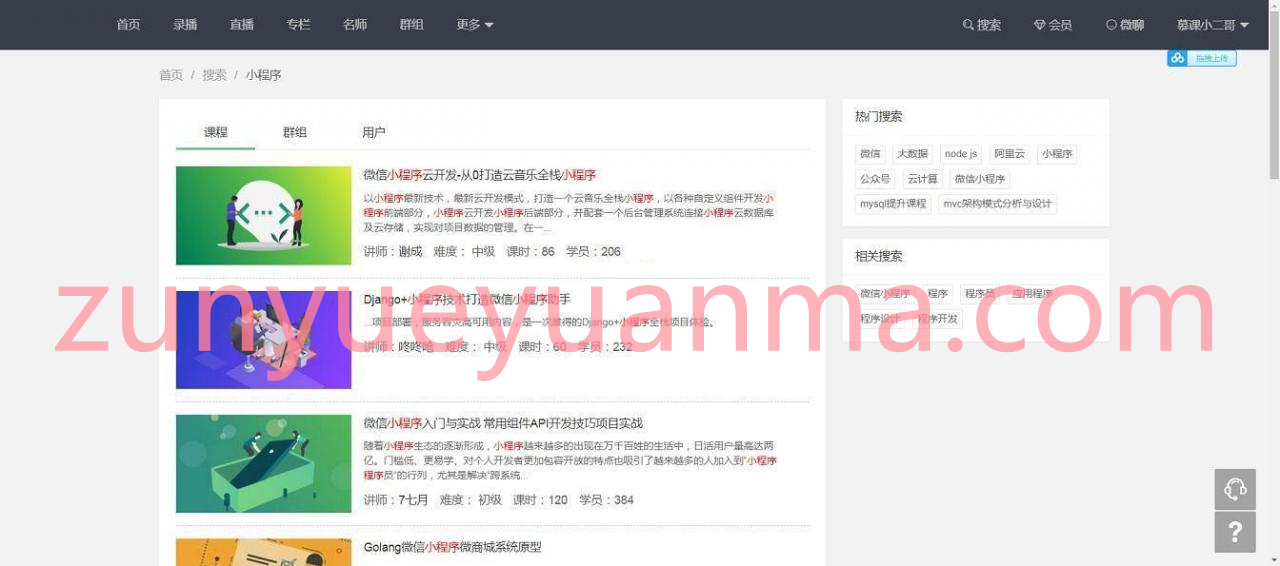1280x566 pixels.
Task: Go to 首页 in the top navigation
Action: click(x=128, y=25)
